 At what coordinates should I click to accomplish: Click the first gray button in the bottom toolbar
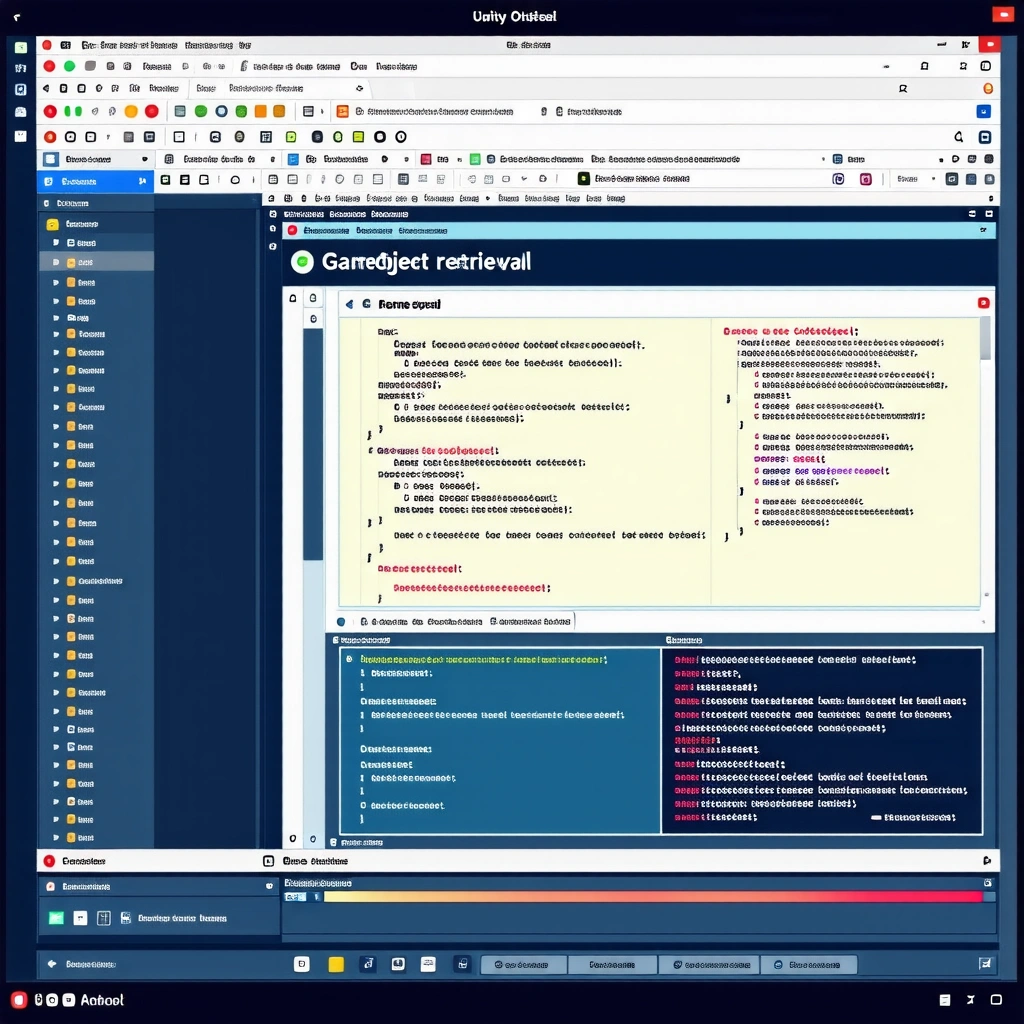523,965
